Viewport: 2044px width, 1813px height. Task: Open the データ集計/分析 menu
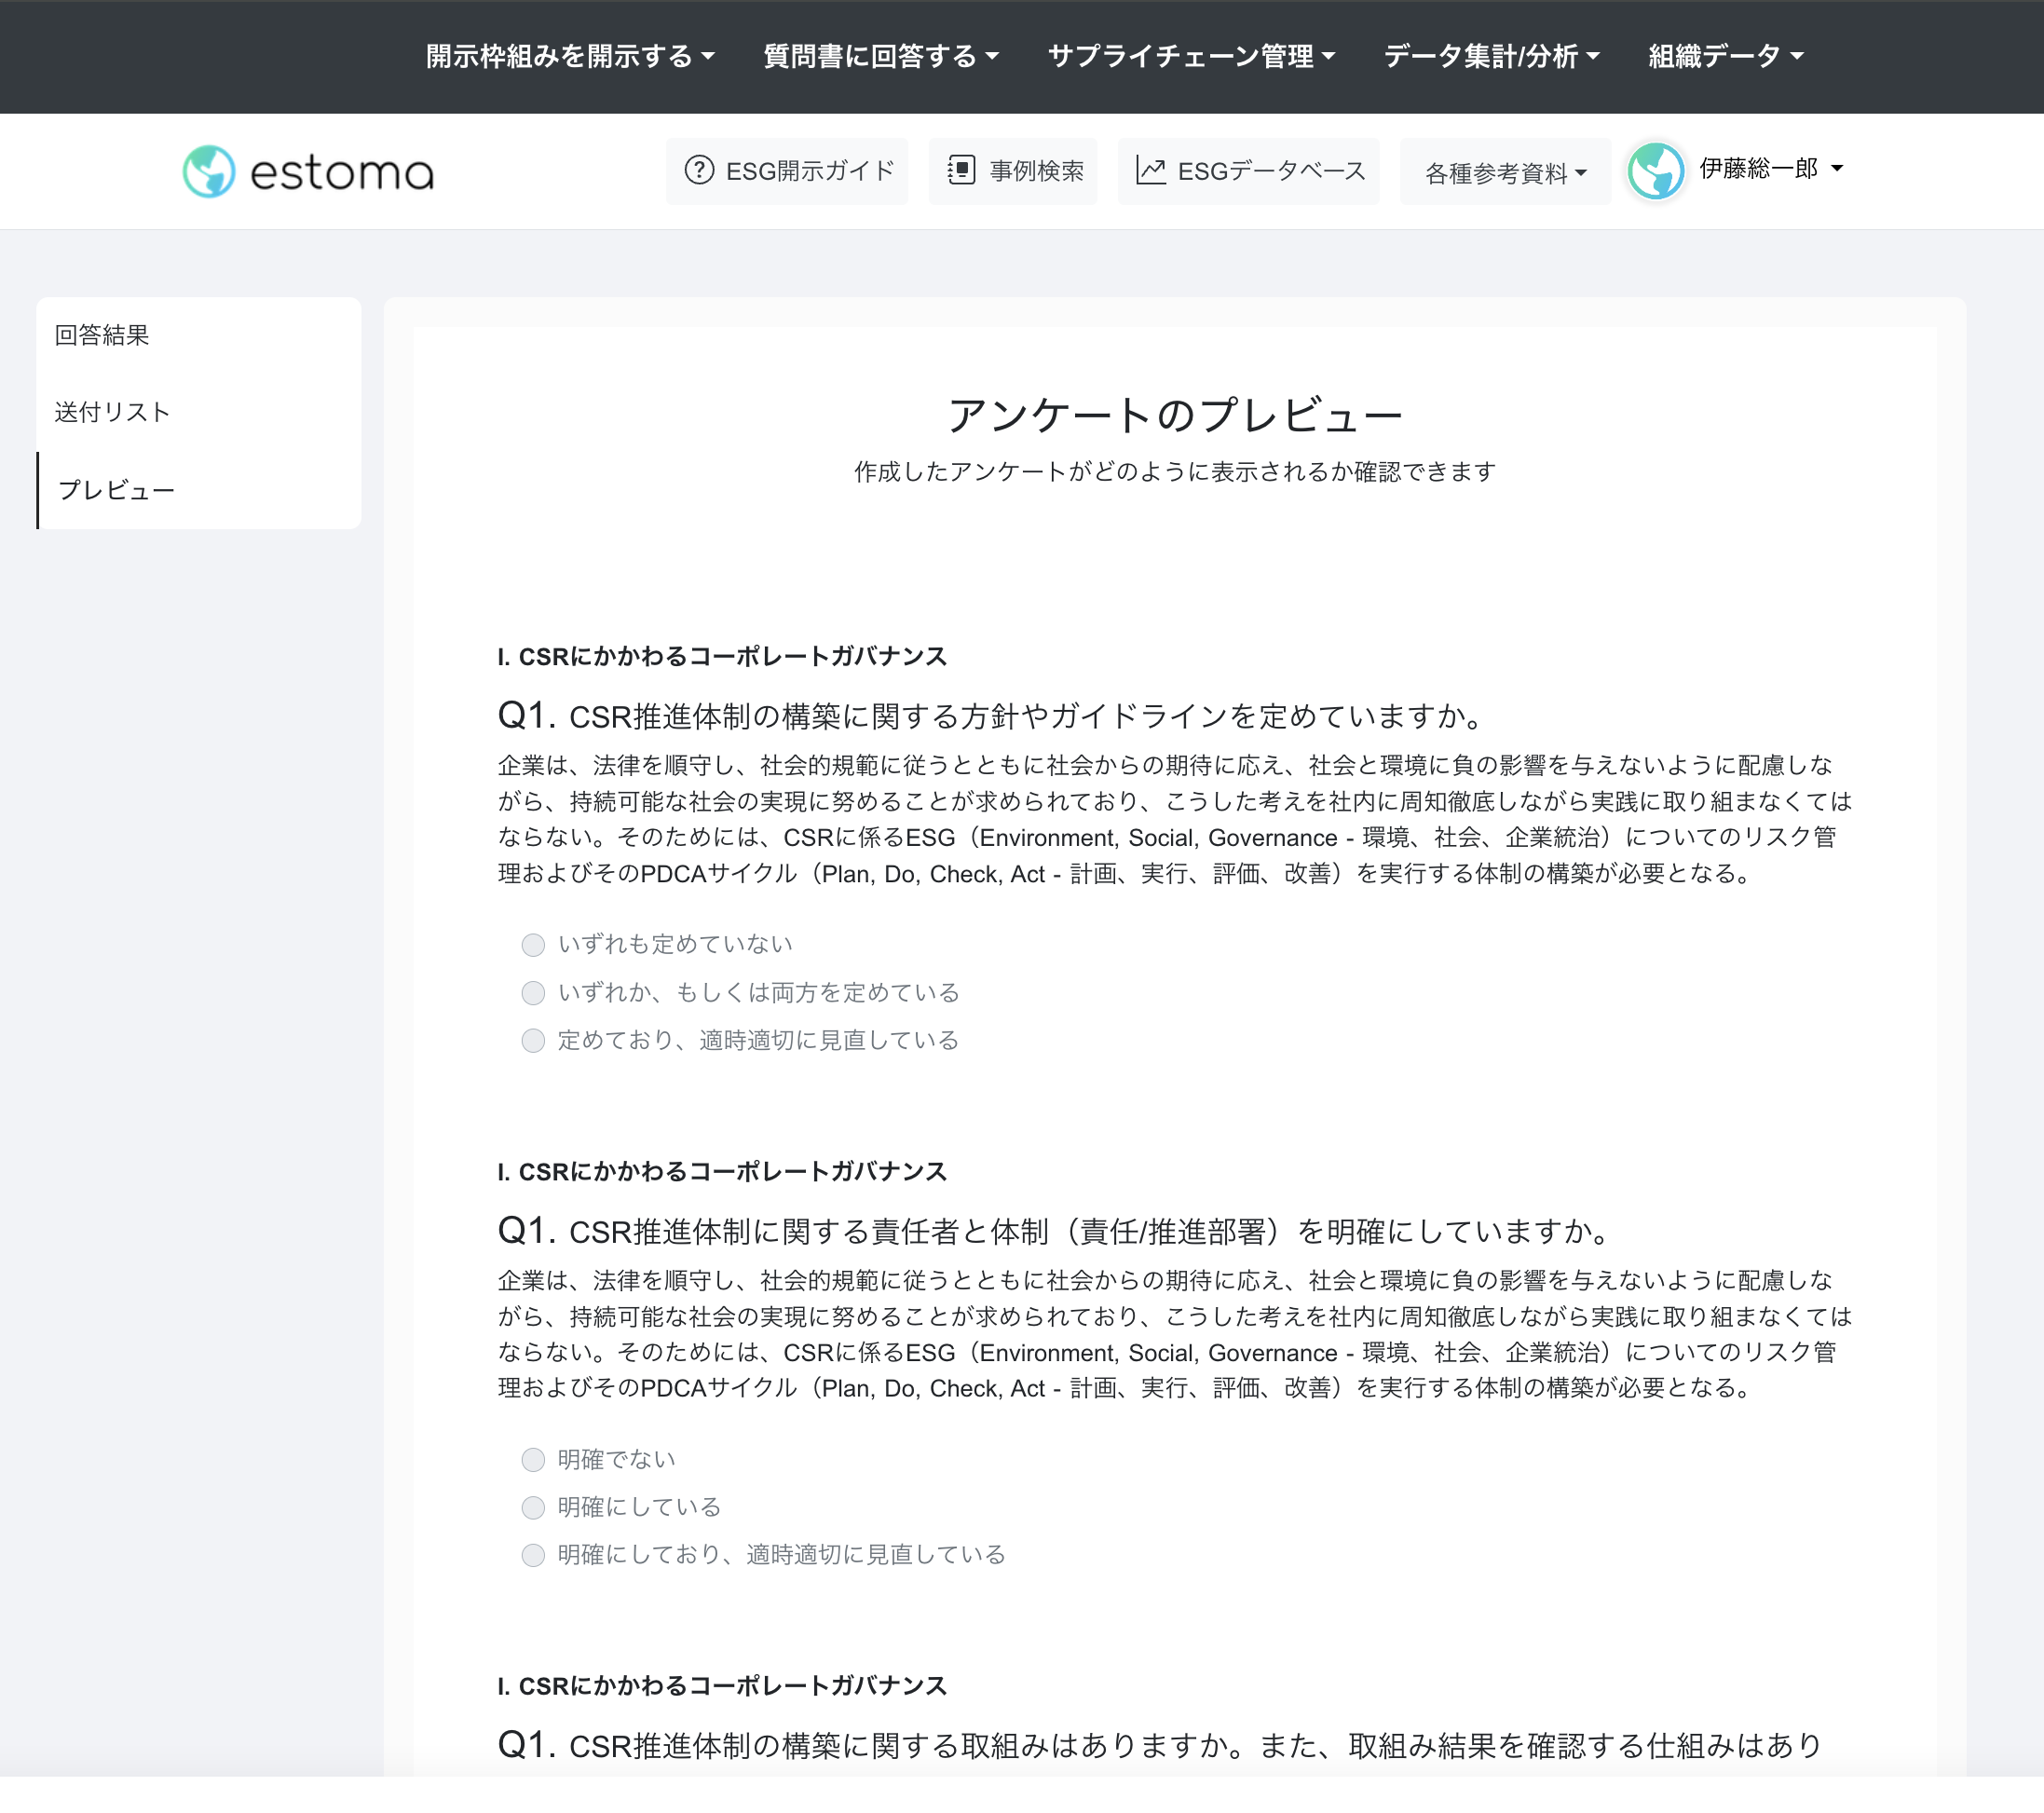[1490, 56]
